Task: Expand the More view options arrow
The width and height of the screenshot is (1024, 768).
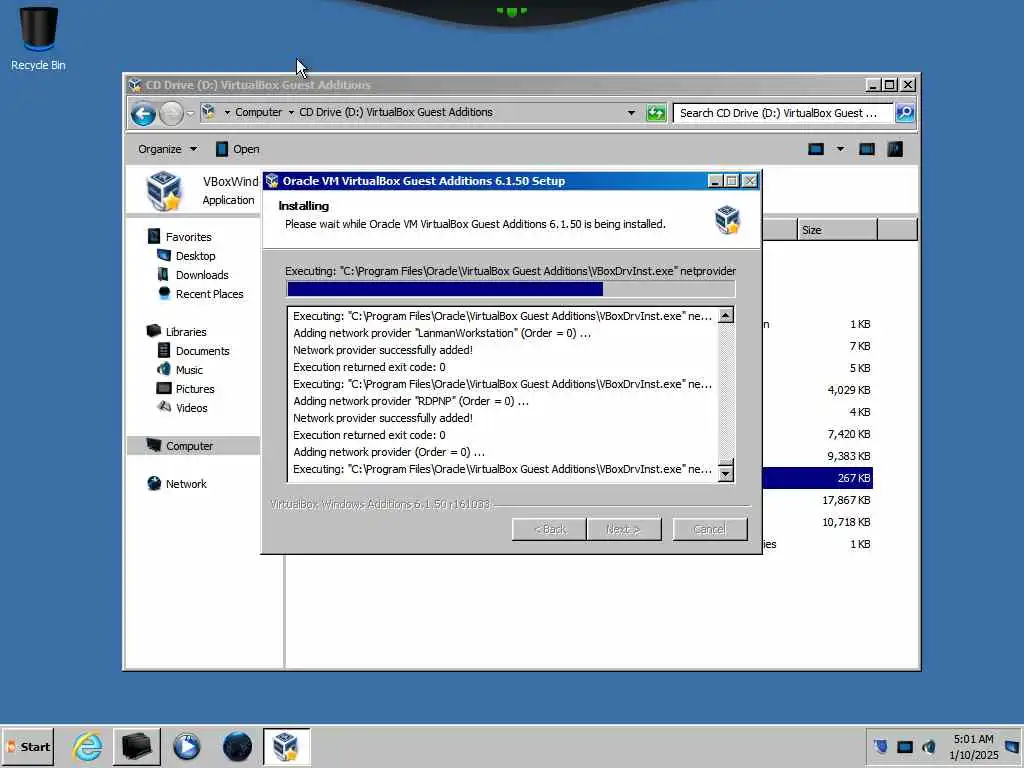Action: pyautogui.click(x=840, y=149)
